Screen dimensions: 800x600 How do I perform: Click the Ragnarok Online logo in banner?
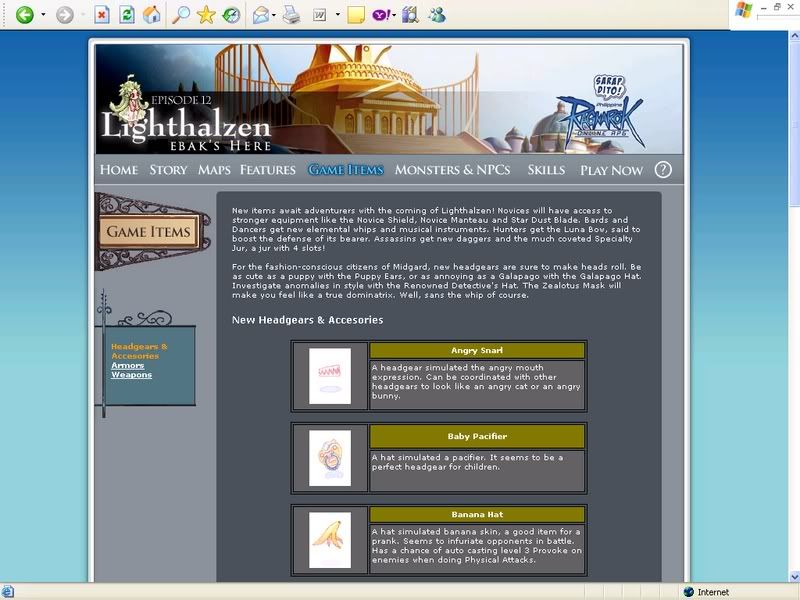(601, 113)
